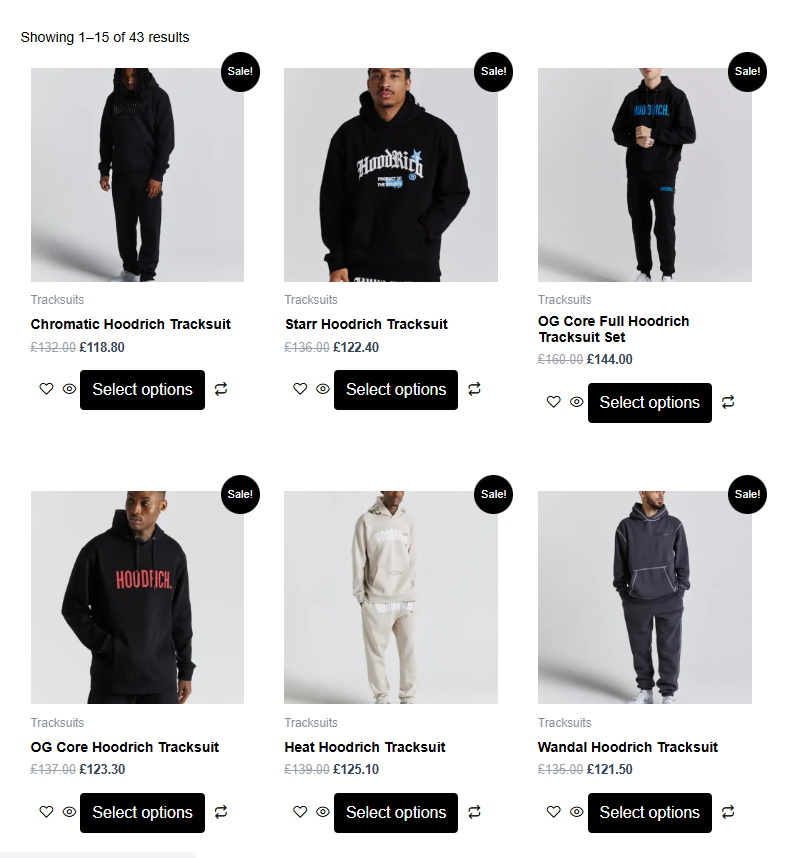Wishlist heart for Starr Hoodrich Tracksuit
The width and height of the screenshot is (794, 858).
pyautogui.click(x=300, y=389)
